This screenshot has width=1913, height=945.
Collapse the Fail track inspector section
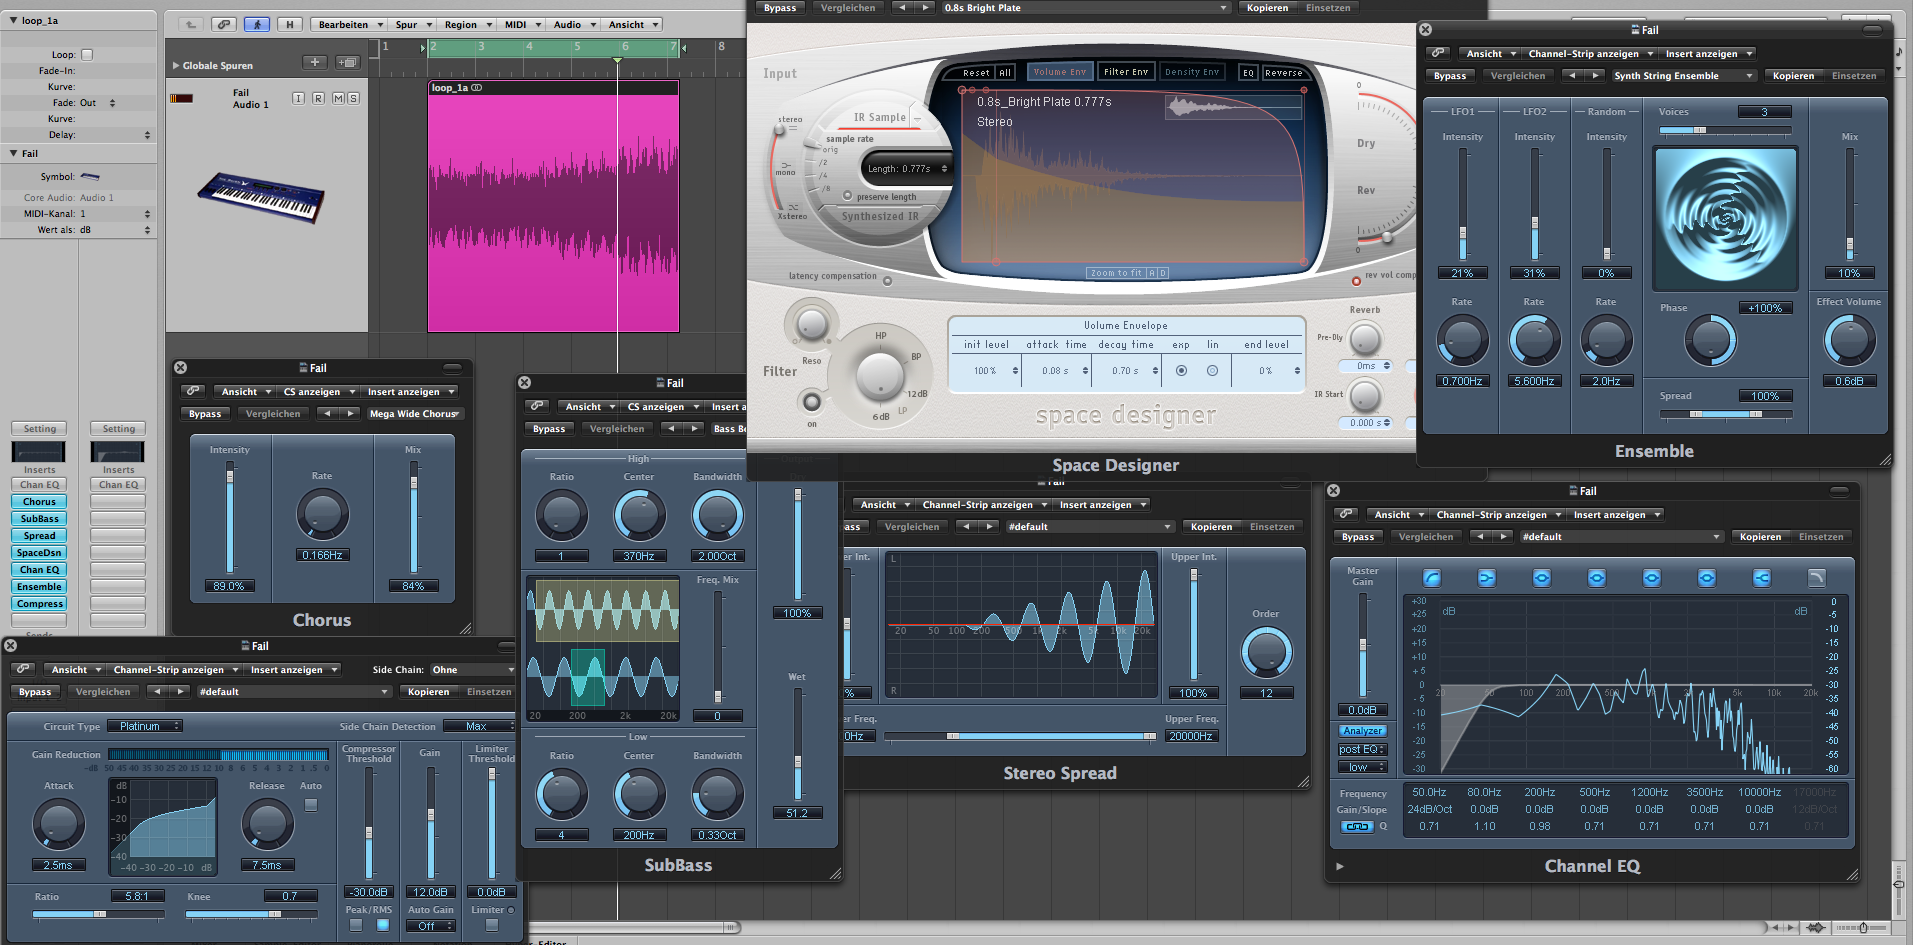[x=13, y=153]
